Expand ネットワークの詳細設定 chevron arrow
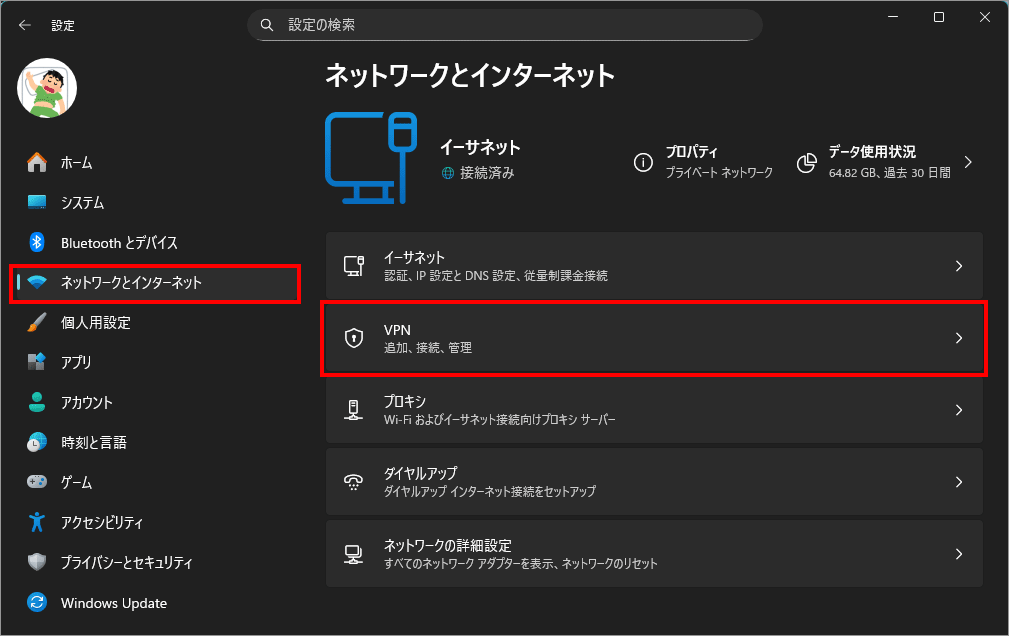 point(958,554)
